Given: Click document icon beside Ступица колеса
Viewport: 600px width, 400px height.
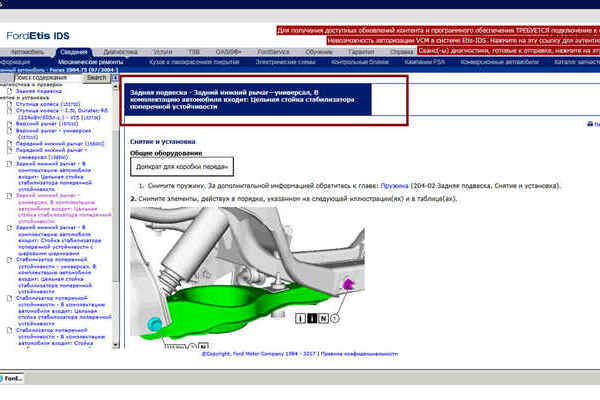Looking at the screenshot, I should coord(10,104).
